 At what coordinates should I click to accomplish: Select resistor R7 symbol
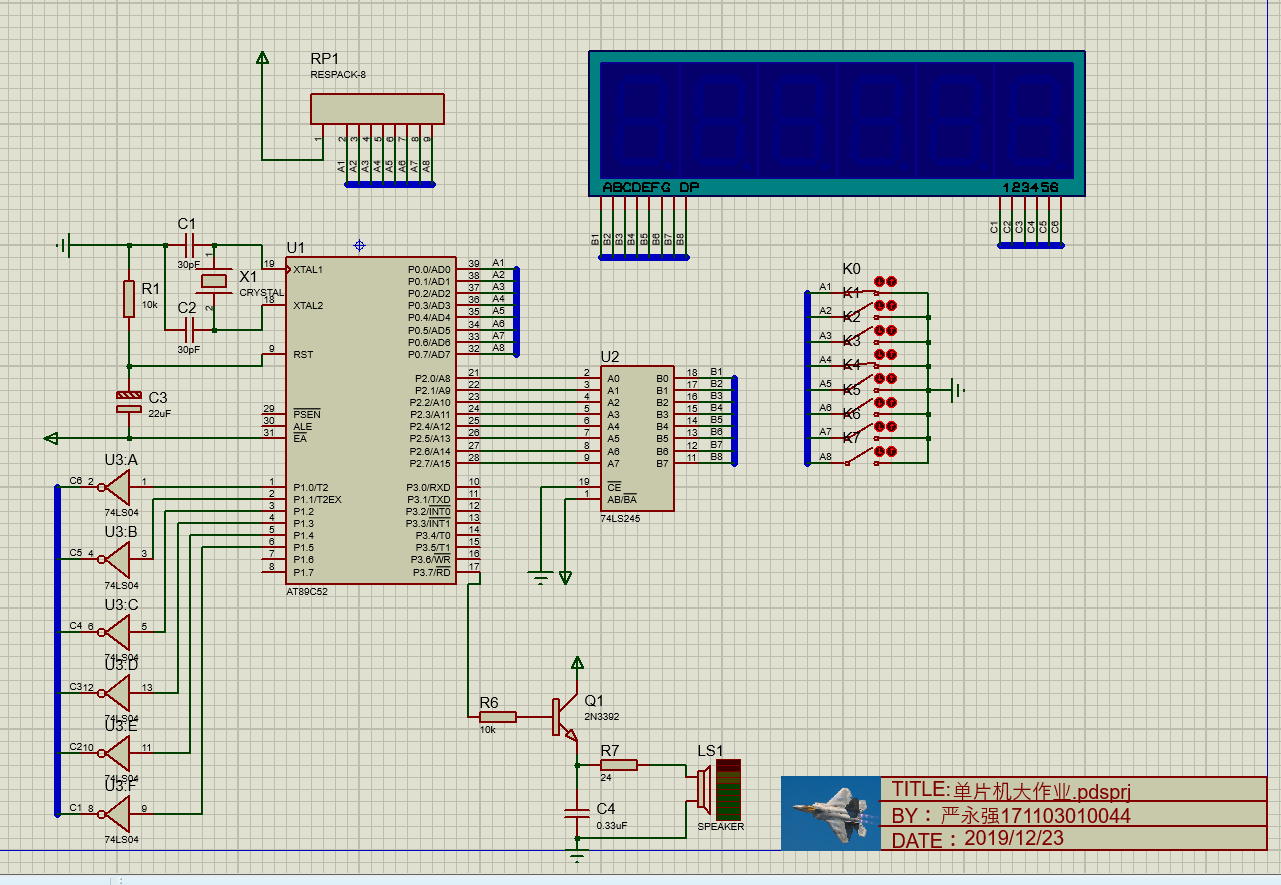(619, 765)
